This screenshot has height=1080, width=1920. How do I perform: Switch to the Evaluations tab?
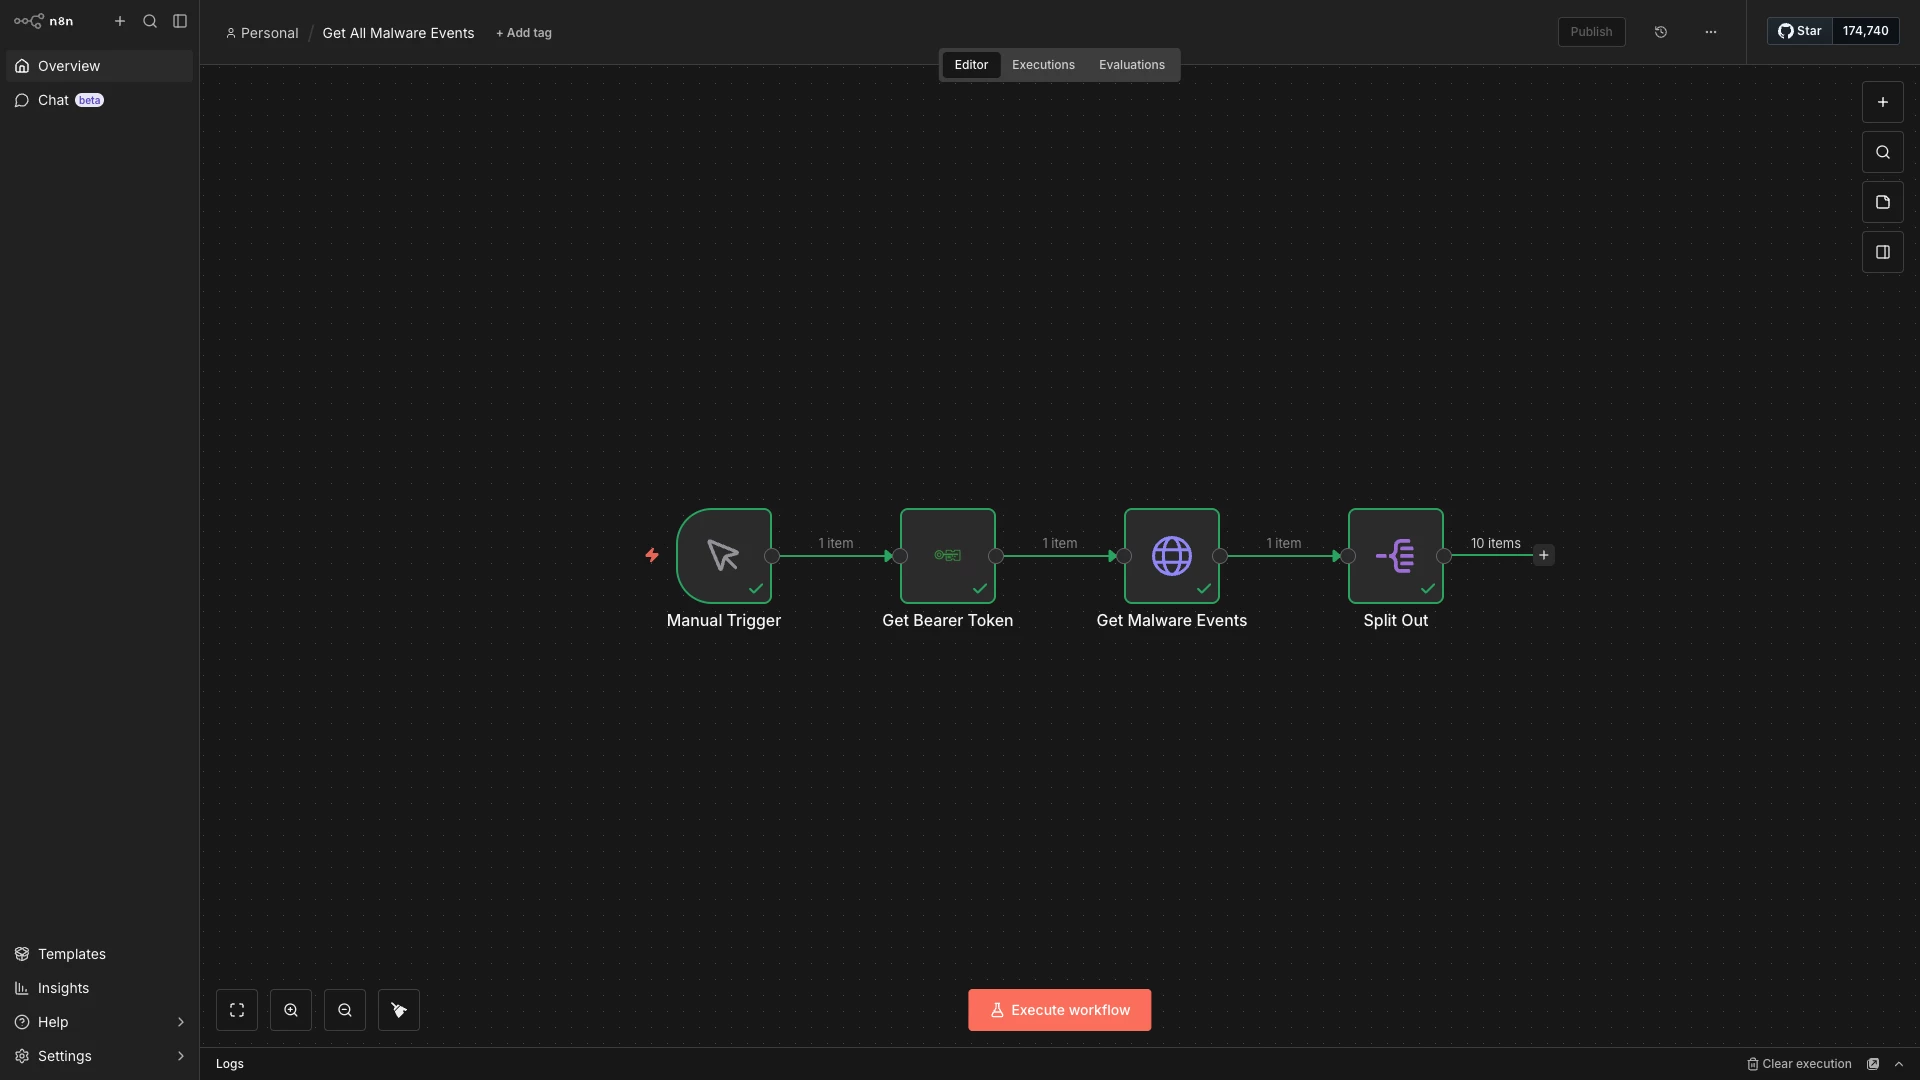click(1131, 65)
